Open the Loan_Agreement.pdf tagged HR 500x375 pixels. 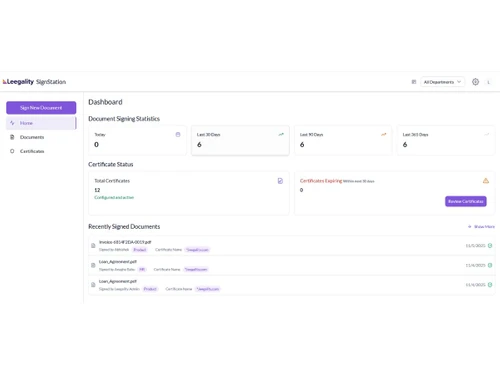click(x=292, y=265)
